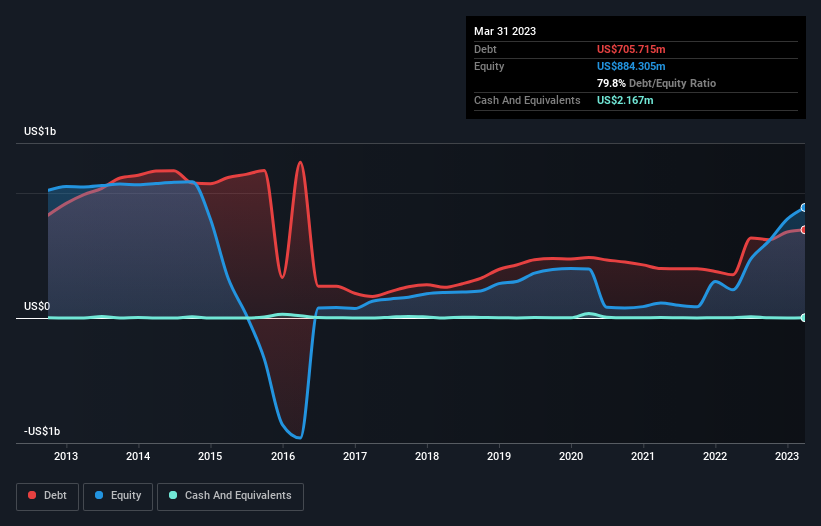Select the 2019 x-axis label

(499, 456)
